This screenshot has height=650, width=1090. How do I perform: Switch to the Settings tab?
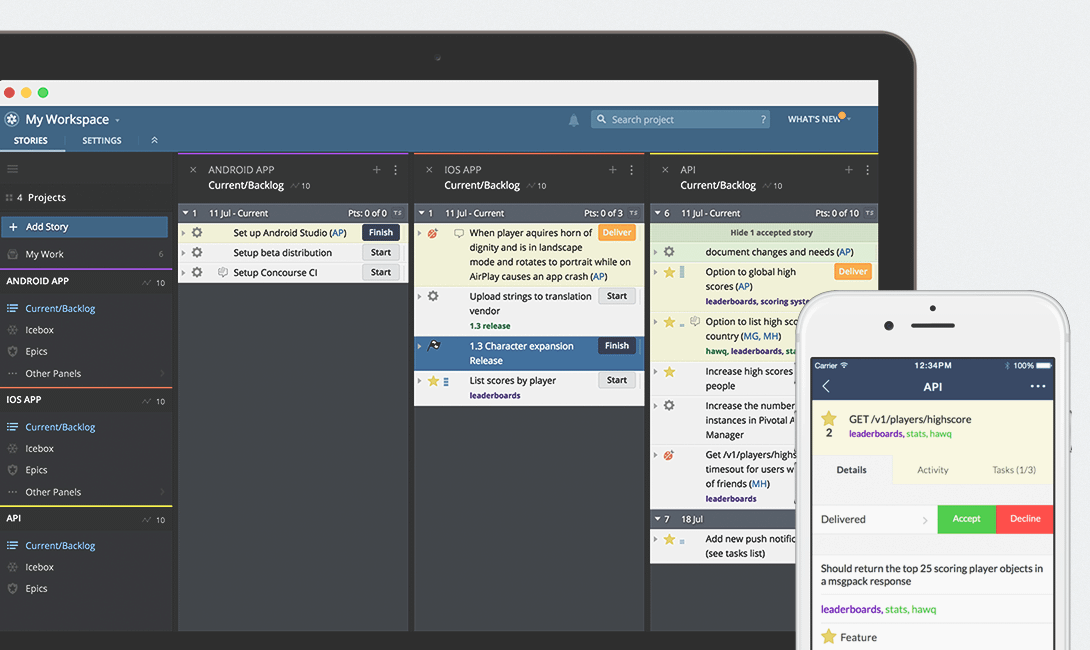tap(101, 140)
